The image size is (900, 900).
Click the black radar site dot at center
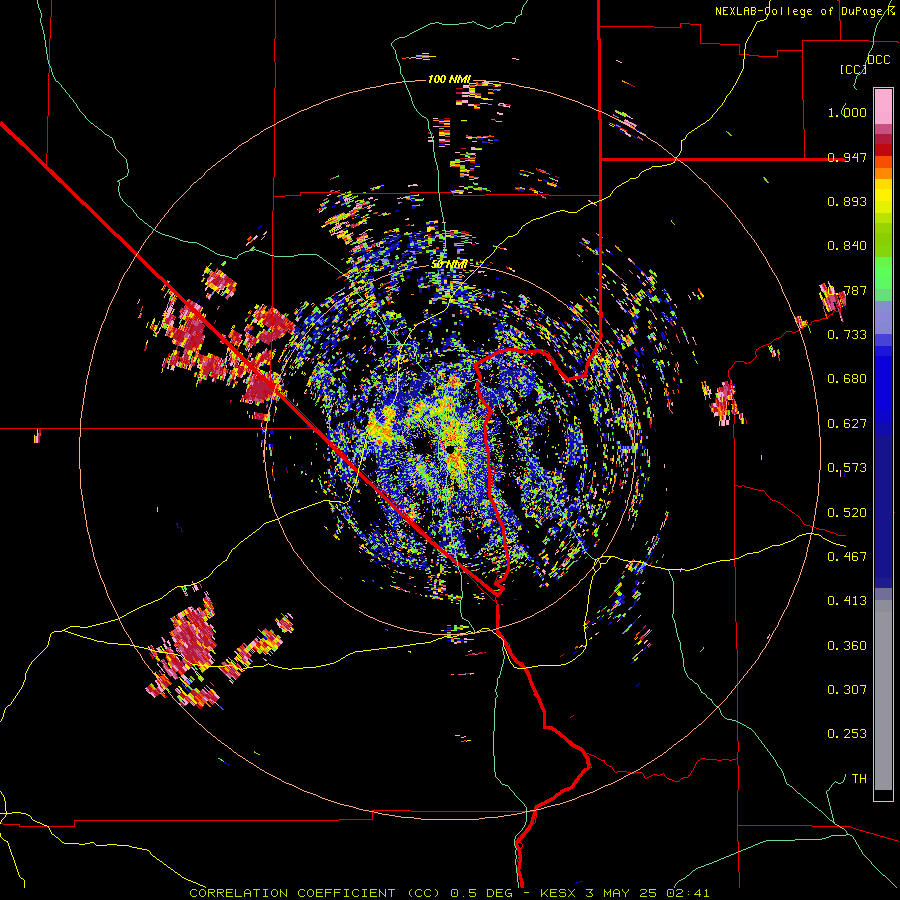coord(451,449)
